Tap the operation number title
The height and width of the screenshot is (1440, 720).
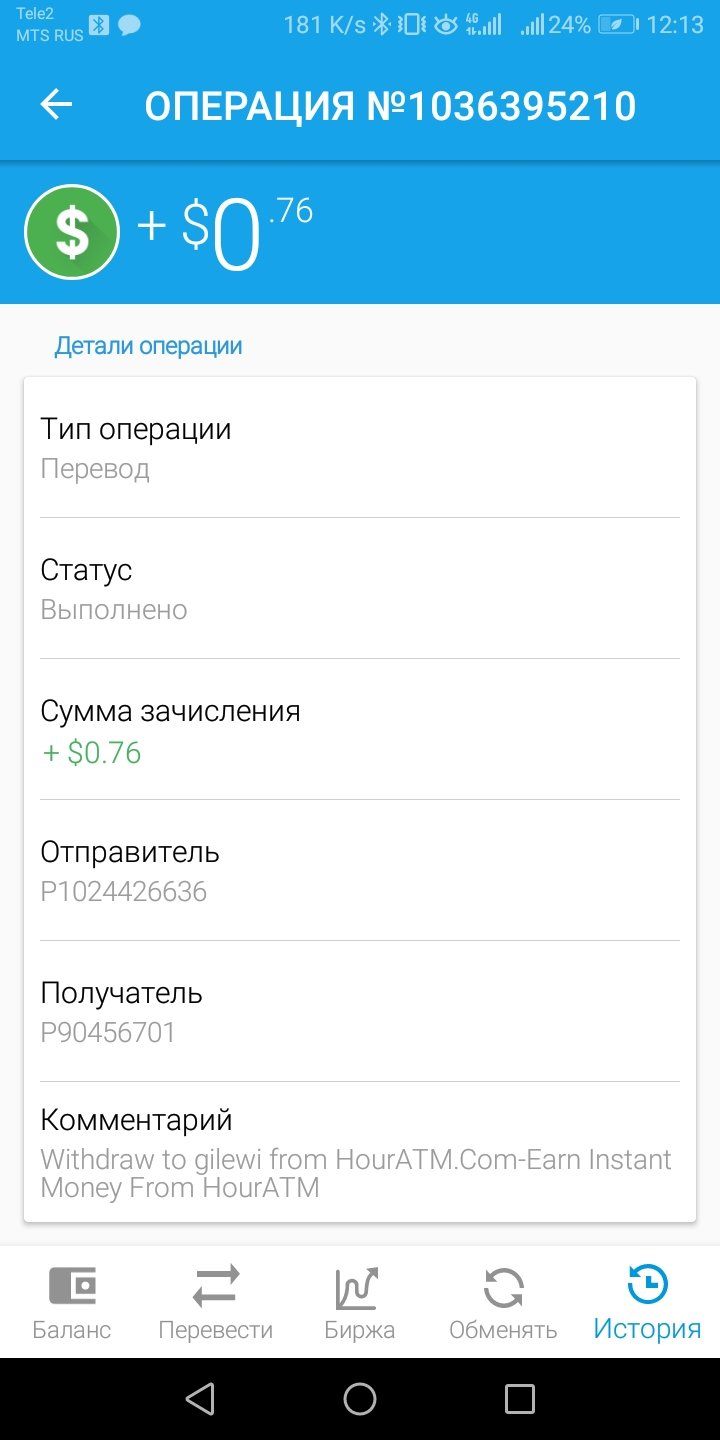coord(390,106)
